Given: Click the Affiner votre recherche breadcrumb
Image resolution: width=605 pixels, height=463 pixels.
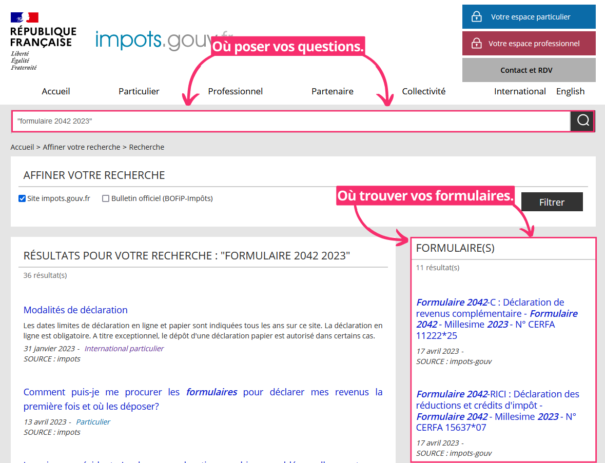Looking at the screenshot, I should coord(81,147).
